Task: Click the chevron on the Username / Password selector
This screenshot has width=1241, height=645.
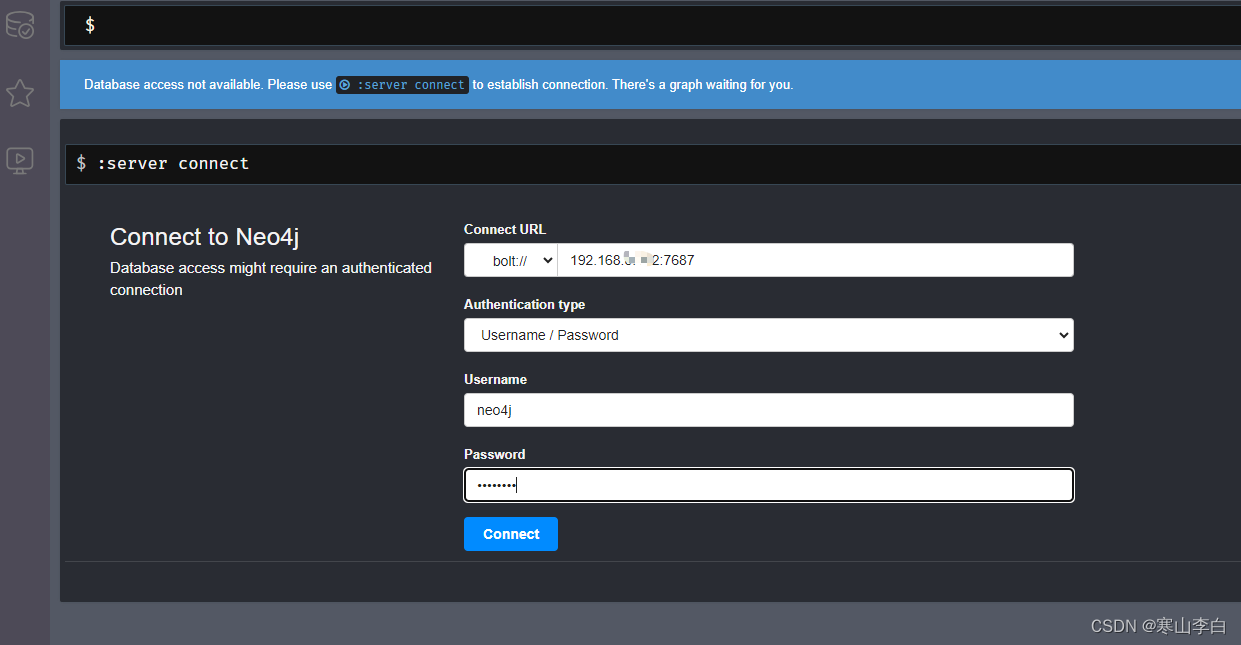Action: pos(1060,335)
